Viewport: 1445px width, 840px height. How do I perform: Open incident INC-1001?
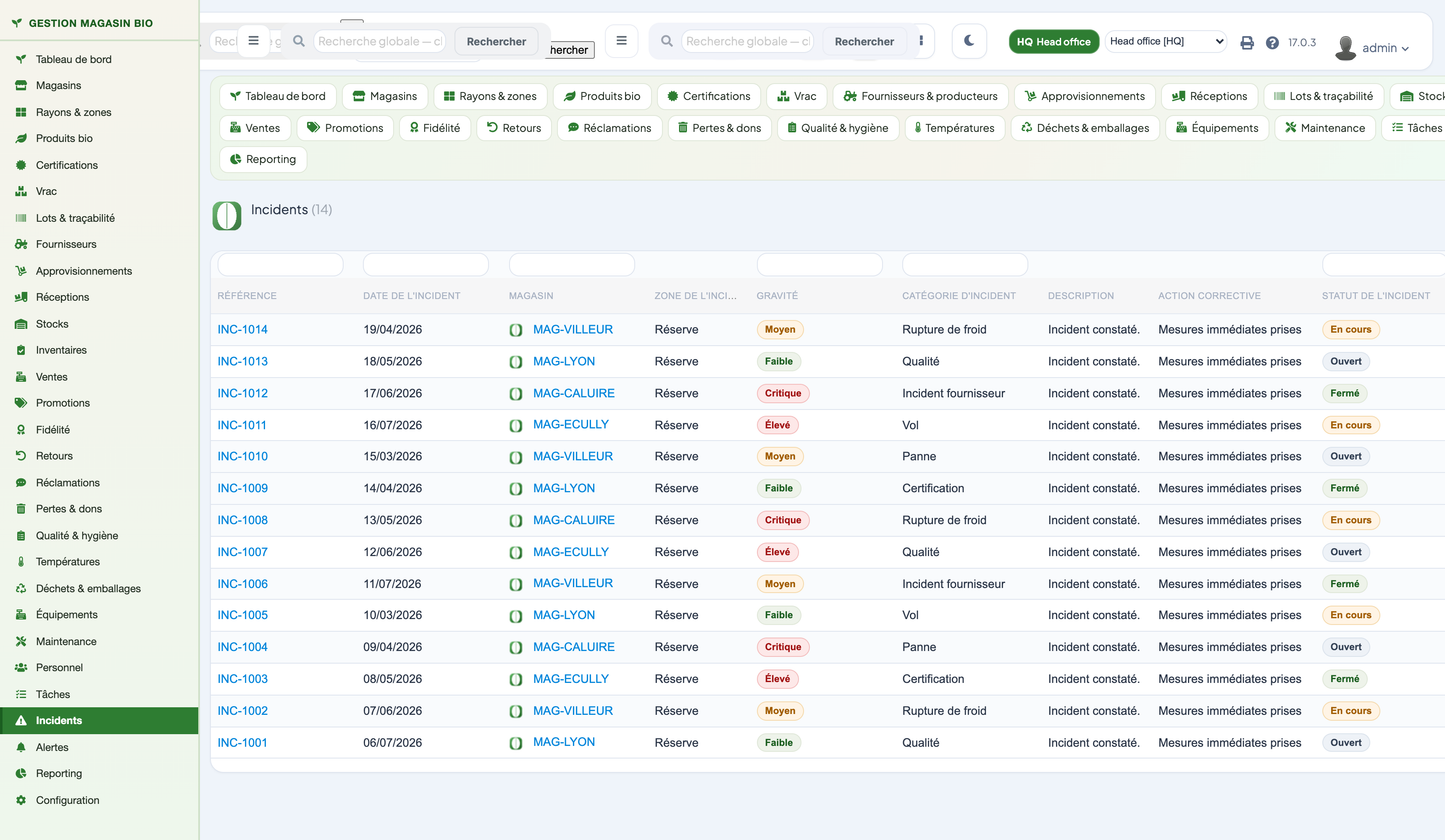pos(243,743)
